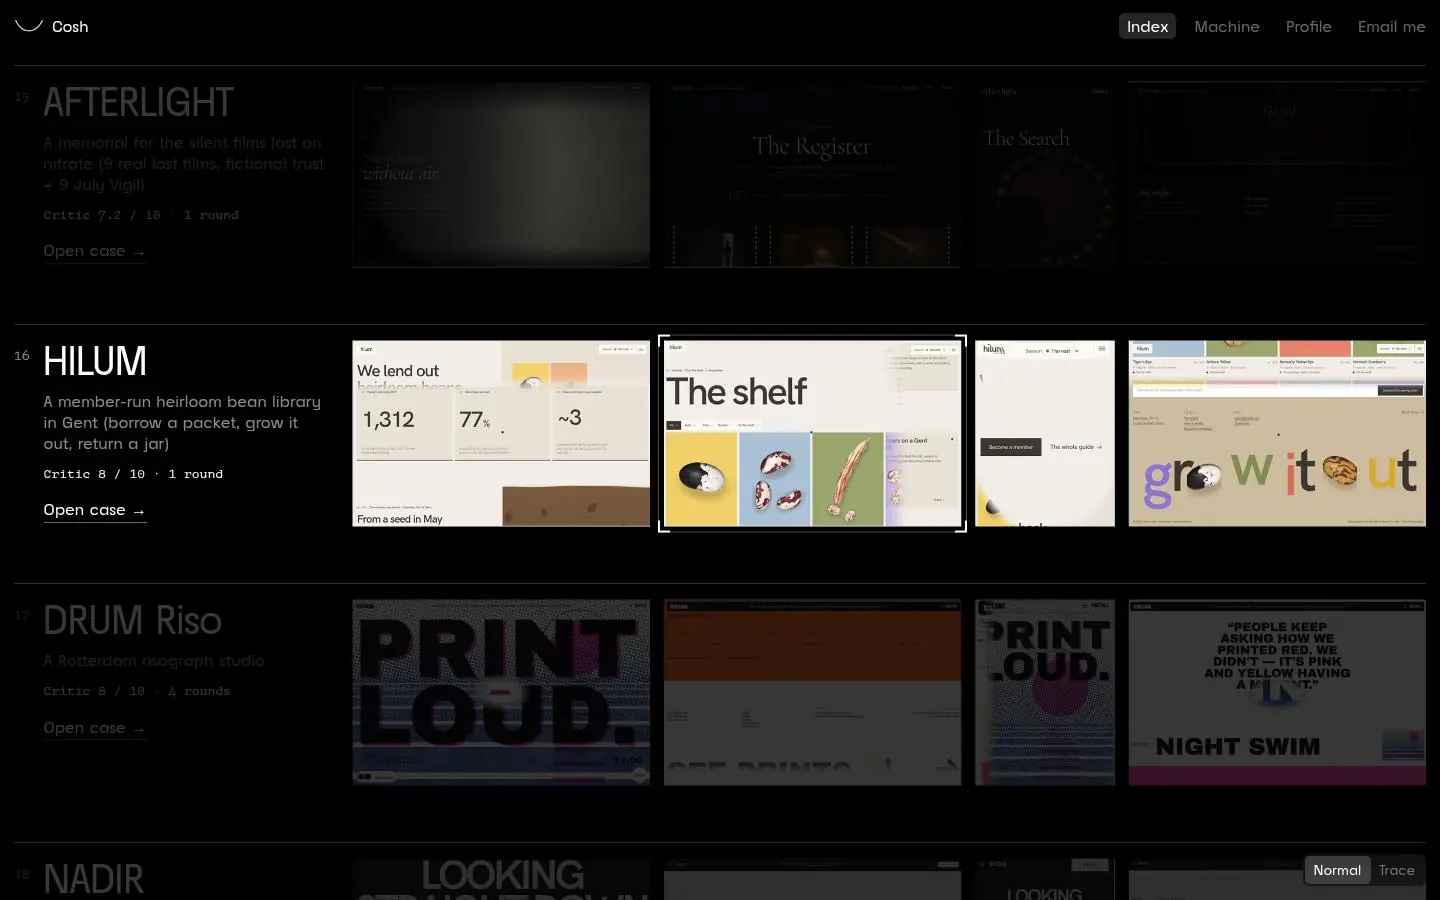Click the Cosh logo icon

click(x=29, y=26)
